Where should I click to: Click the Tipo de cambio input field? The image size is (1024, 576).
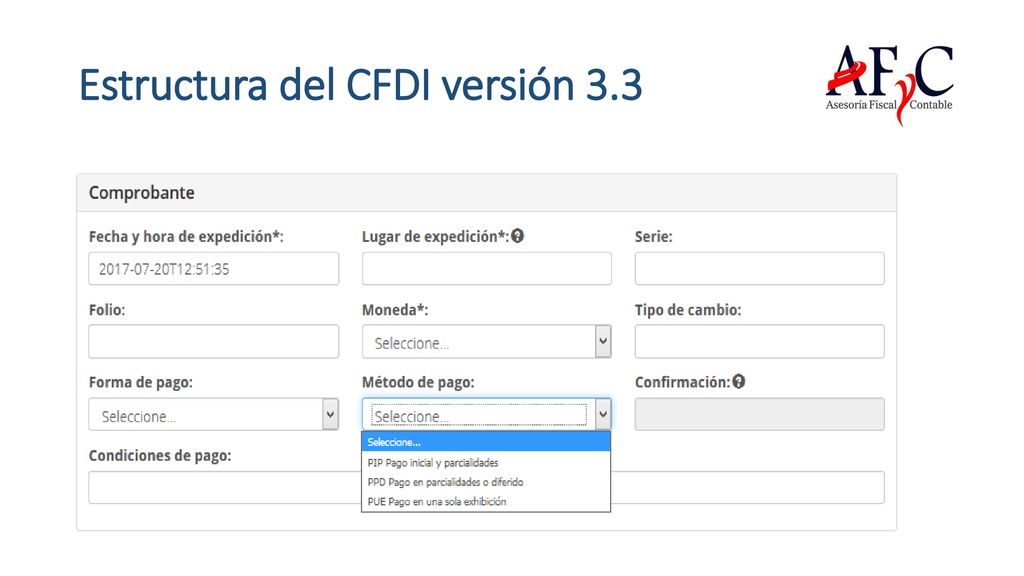click(760, 342)
